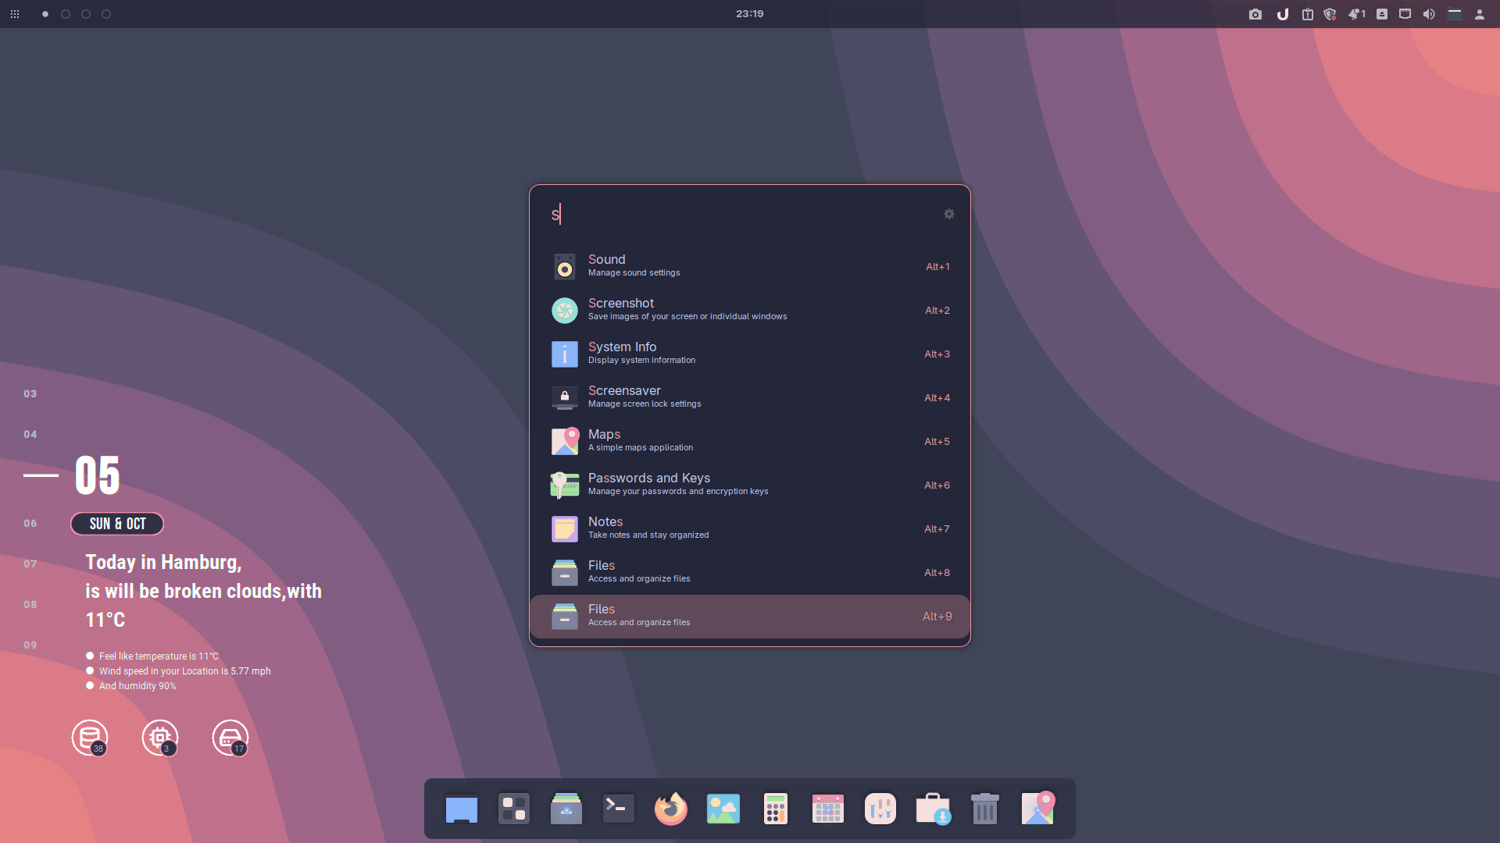This screenshot has width=1500, height=843.
Task: Open the four-square workspace overview dock icon
Action: tap(514, 809)
